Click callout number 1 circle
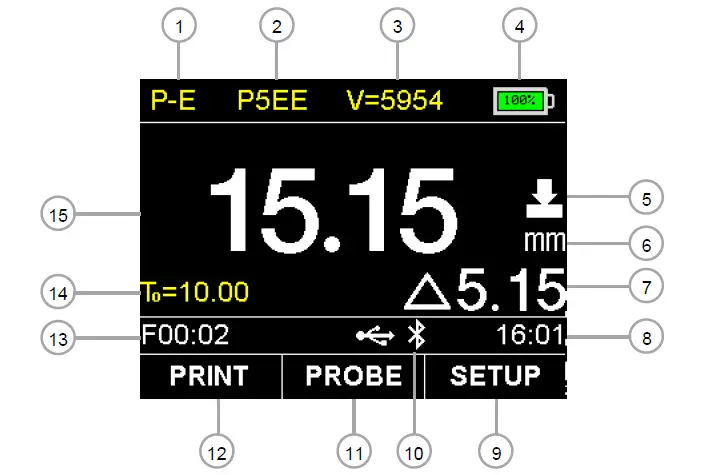Viewport: 709px width, 475px height. pyautogui.click(x=179, y=26)
